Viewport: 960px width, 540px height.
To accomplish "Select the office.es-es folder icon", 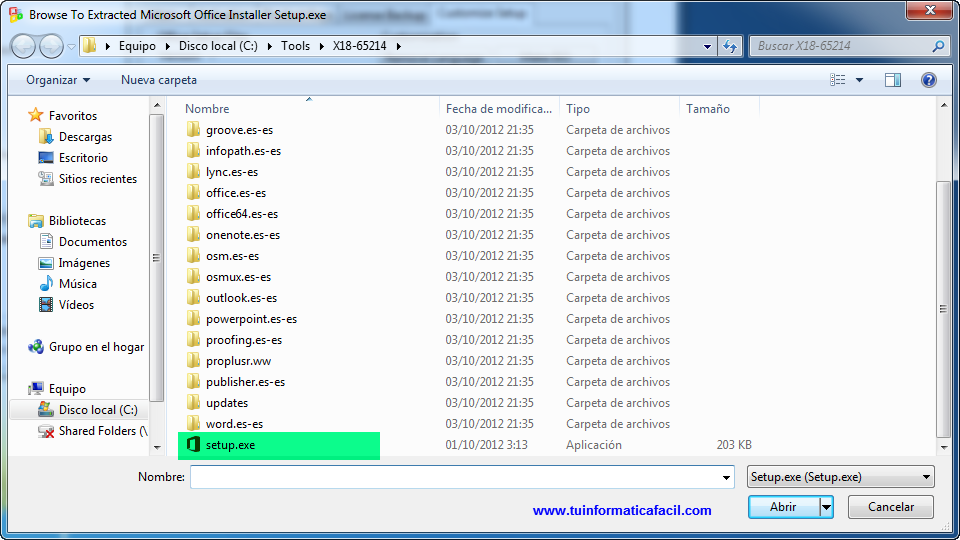I will point(193,192).
